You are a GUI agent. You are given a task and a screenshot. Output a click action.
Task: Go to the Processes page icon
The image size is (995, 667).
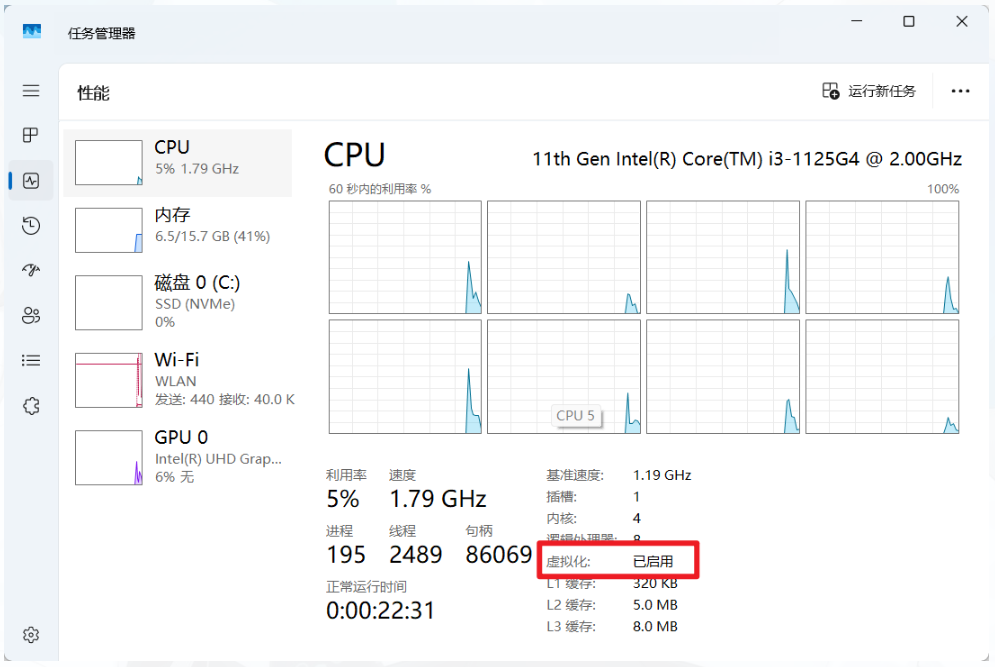click(x=30, y=135)
